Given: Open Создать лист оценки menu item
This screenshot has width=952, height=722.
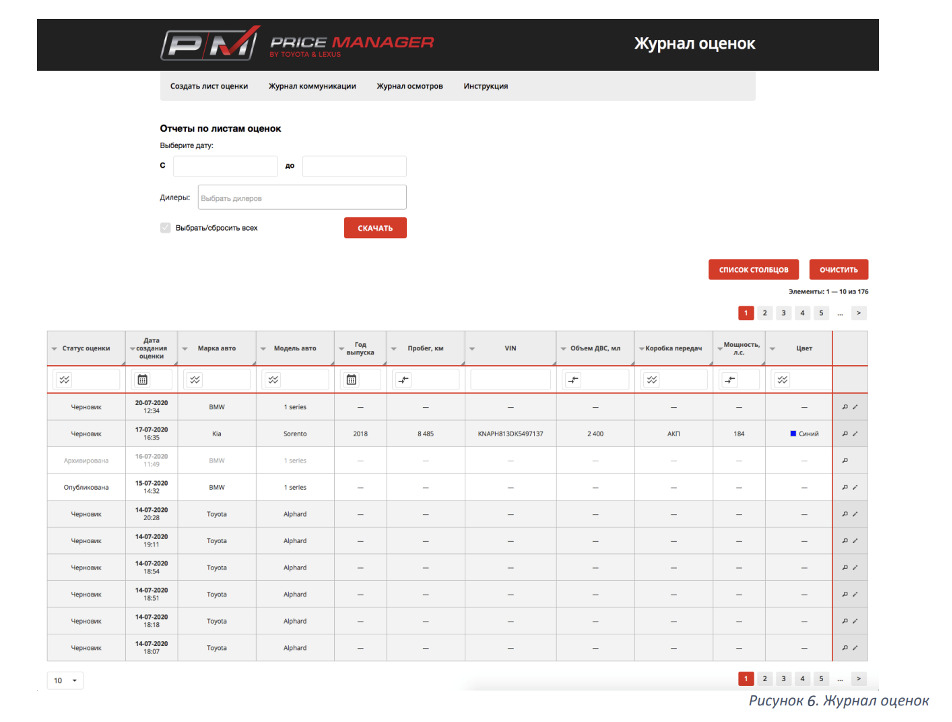Looking at the screenshot, I should coord(209,86).
